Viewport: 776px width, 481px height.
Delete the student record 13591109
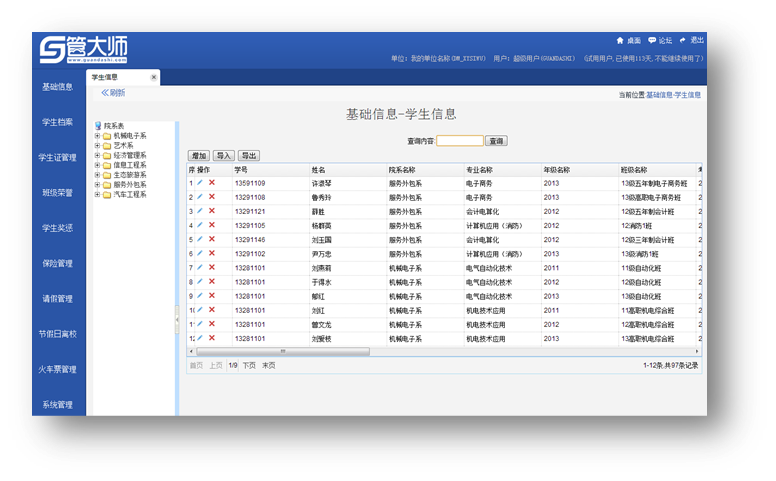coord(212,183)
